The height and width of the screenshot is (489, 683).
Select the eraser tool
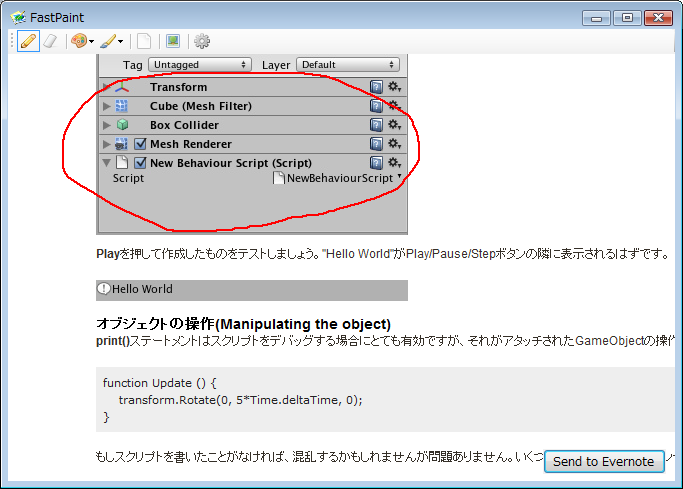coord(51,41)
